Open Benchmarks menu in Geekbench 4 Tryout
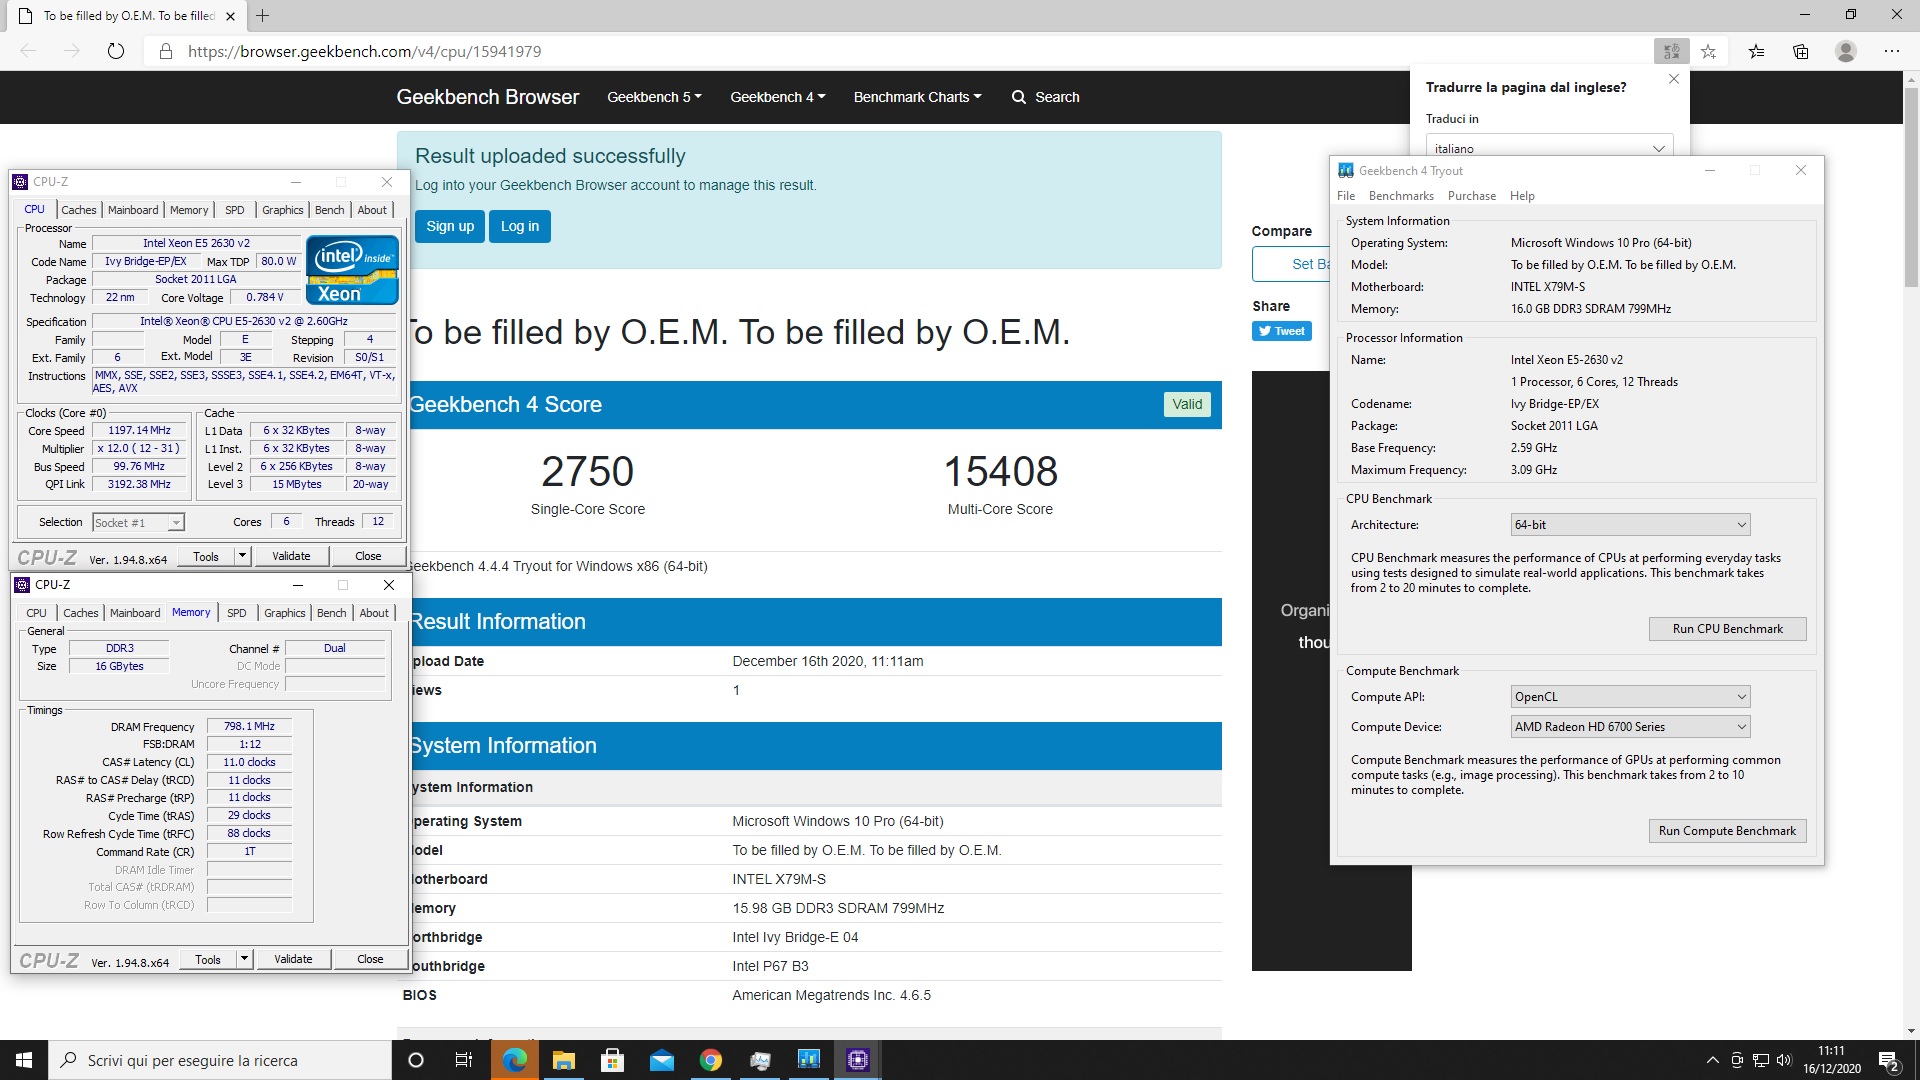 [1401, 196]
